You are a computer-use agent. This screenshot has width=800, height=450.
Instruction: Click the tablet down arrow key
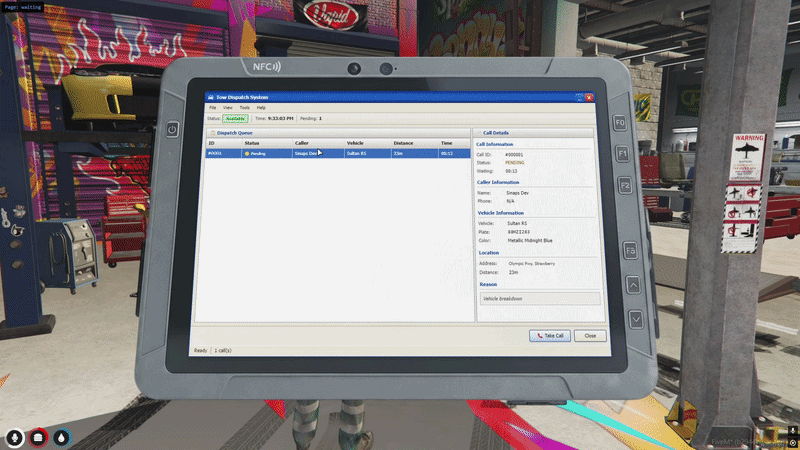click(x=636, y=320)
